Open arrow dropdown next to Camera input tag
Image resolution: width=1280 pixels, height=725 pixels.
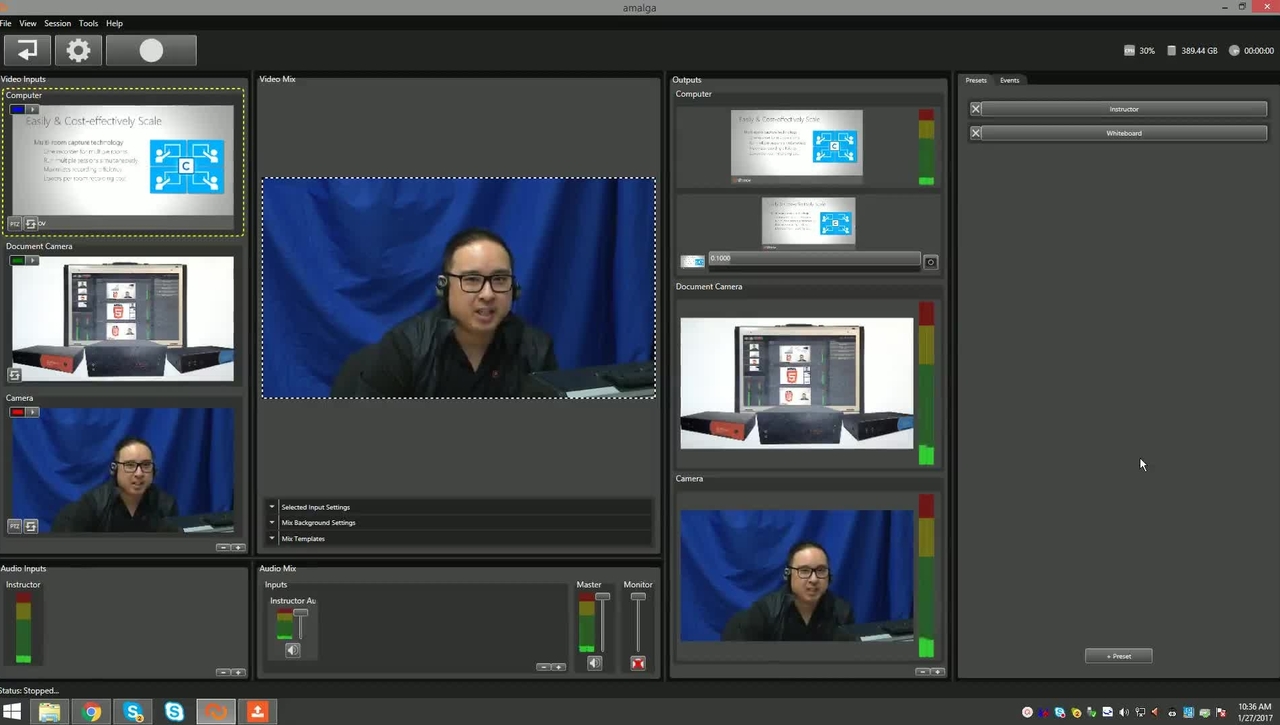click(x=32, y=412)
